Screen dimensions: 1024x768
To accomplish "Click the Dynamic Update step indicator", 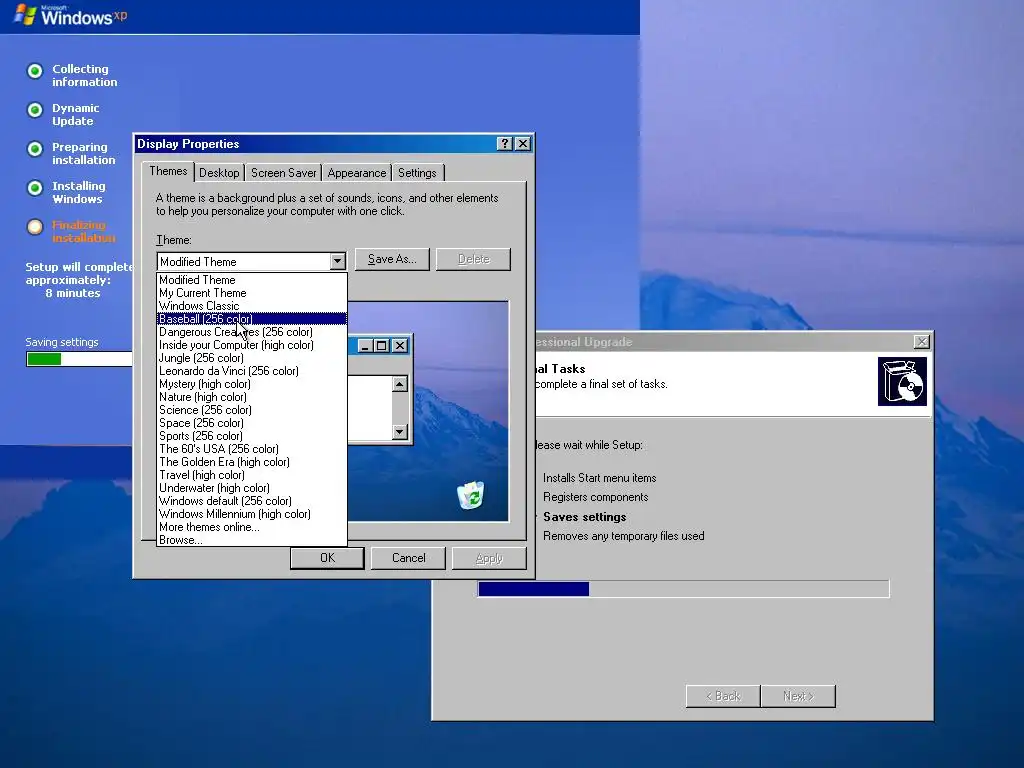I will 35,110.
